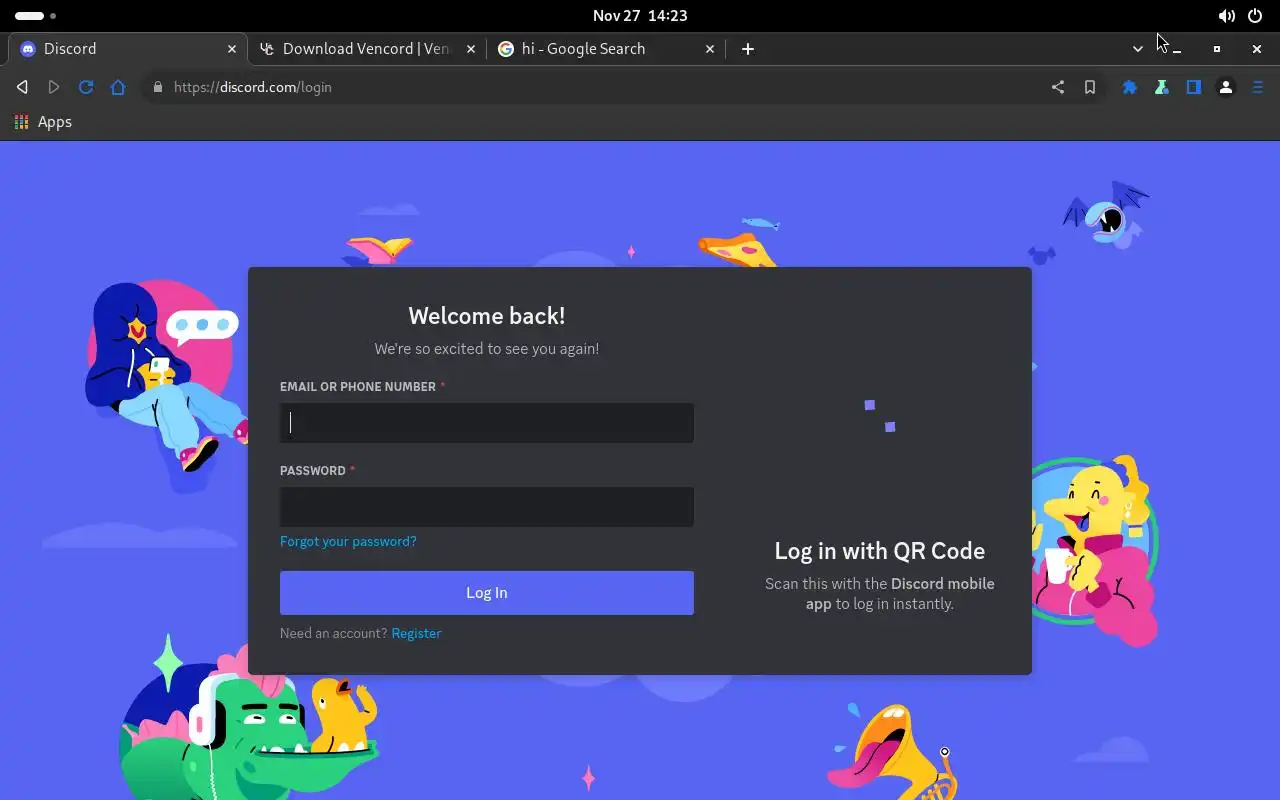Click the Welcome back! heading
The height and width of the screenshot is (800, 1280).
pos(487,316)
